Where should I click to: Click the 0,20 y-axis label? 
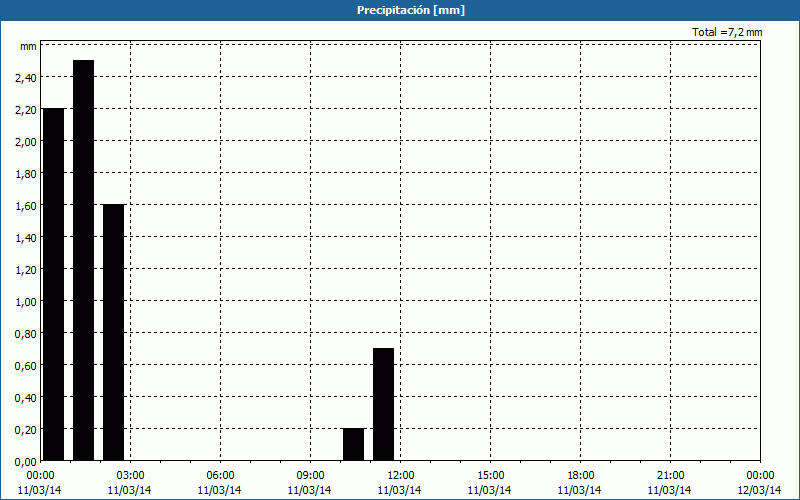[x=26, y=430]
